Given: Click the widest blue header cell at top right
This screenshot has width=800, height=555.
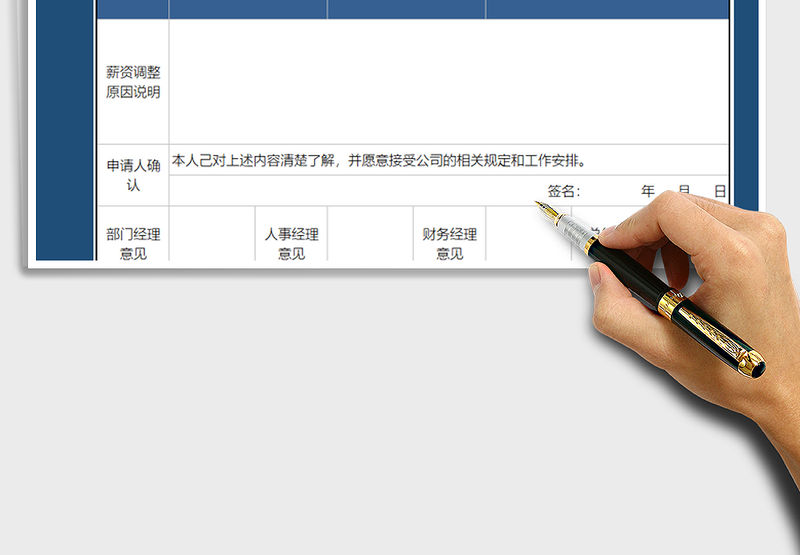Looking at the screenshot, I should pyautogui.click(x=607, y=9).
